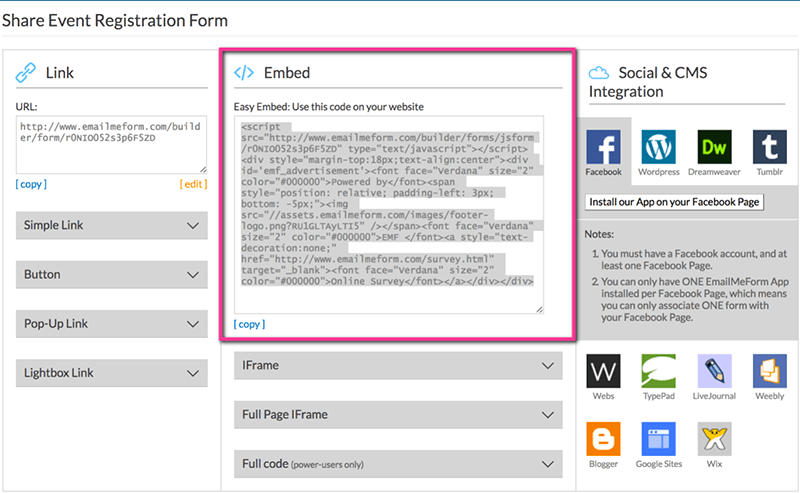This screenshot has height=493, width=800.
Task: Choose the Blogger integration icon
Action: click(x=604, y=439)
